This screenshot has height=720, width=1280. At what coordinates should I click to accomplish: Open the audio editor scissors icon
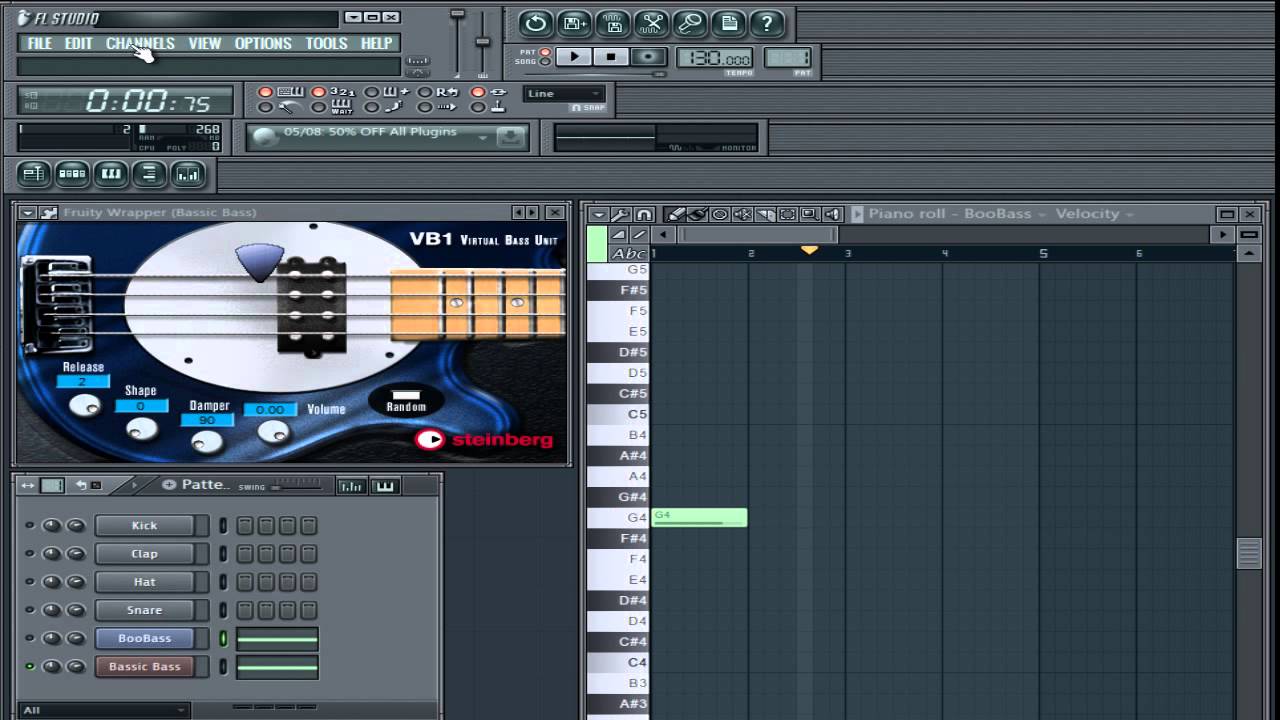[x=652, y=23]
